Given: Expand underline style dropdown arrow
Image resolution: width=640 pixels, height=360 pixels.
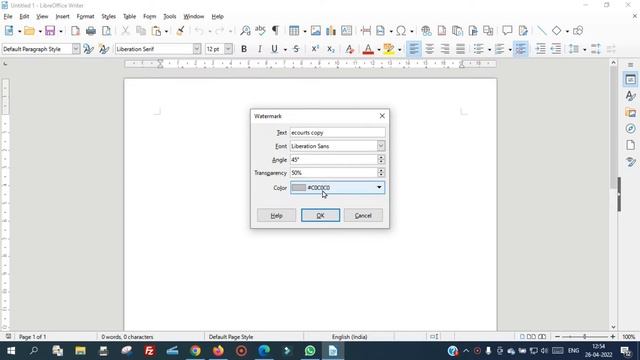Looking at the screenshot, I should pos(285,49).
